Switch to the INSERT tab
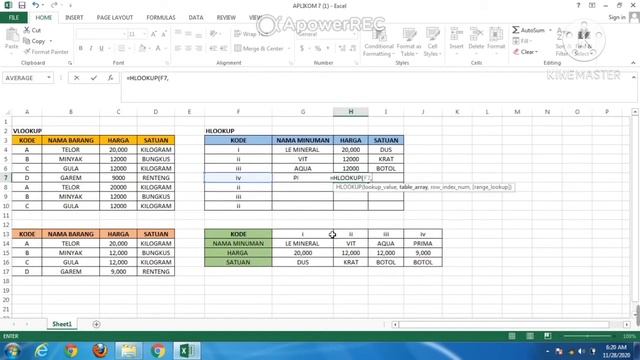 pyautogui.click(x=74, y=18)
